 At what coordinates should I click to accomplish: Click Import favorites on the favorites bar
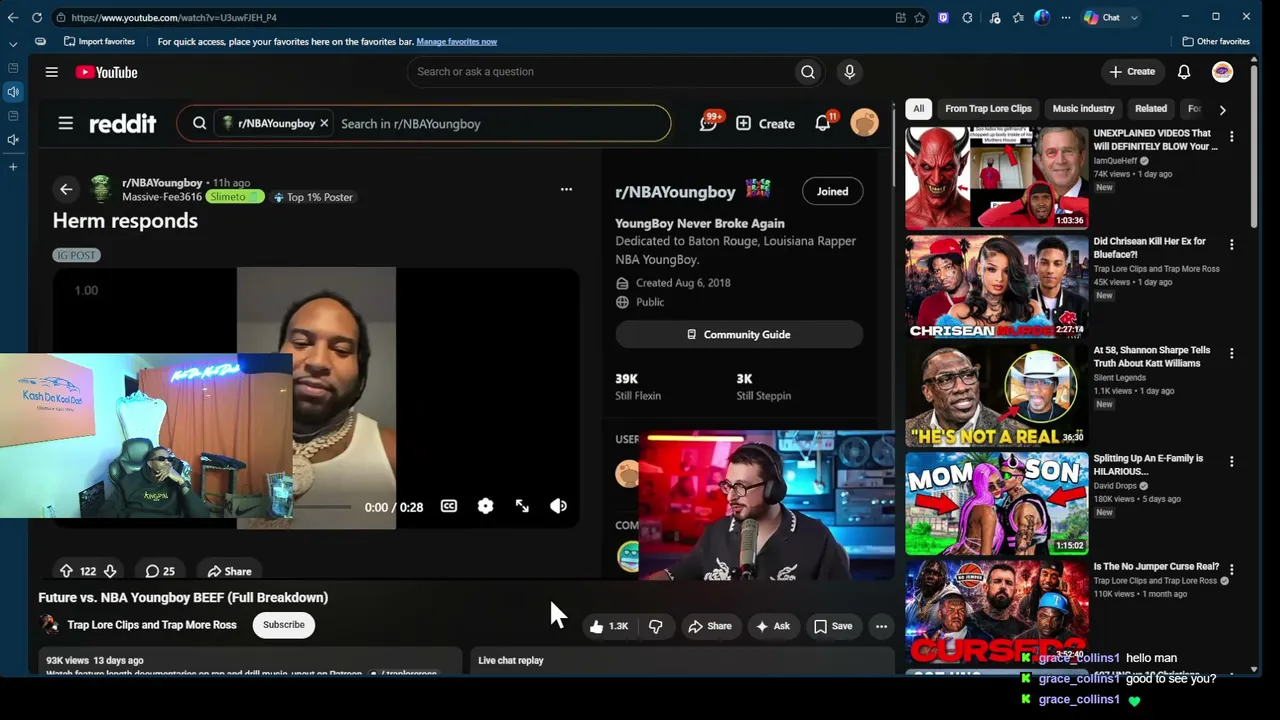pyautogui.click(x=99, y=41)
